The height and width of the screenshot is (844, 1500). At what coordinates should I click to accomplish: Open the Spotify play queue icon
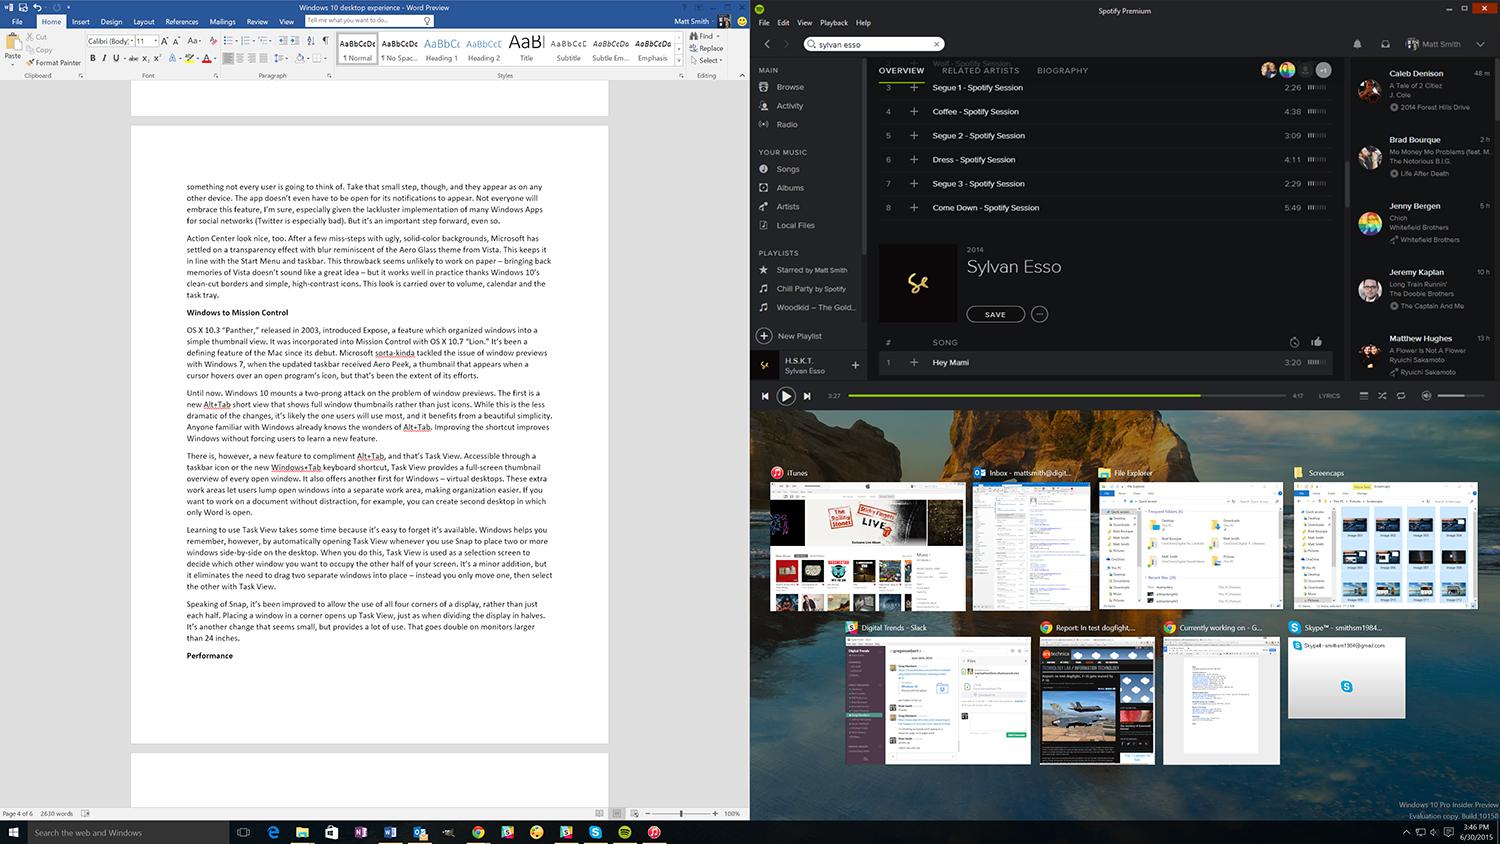point(1364,396)
